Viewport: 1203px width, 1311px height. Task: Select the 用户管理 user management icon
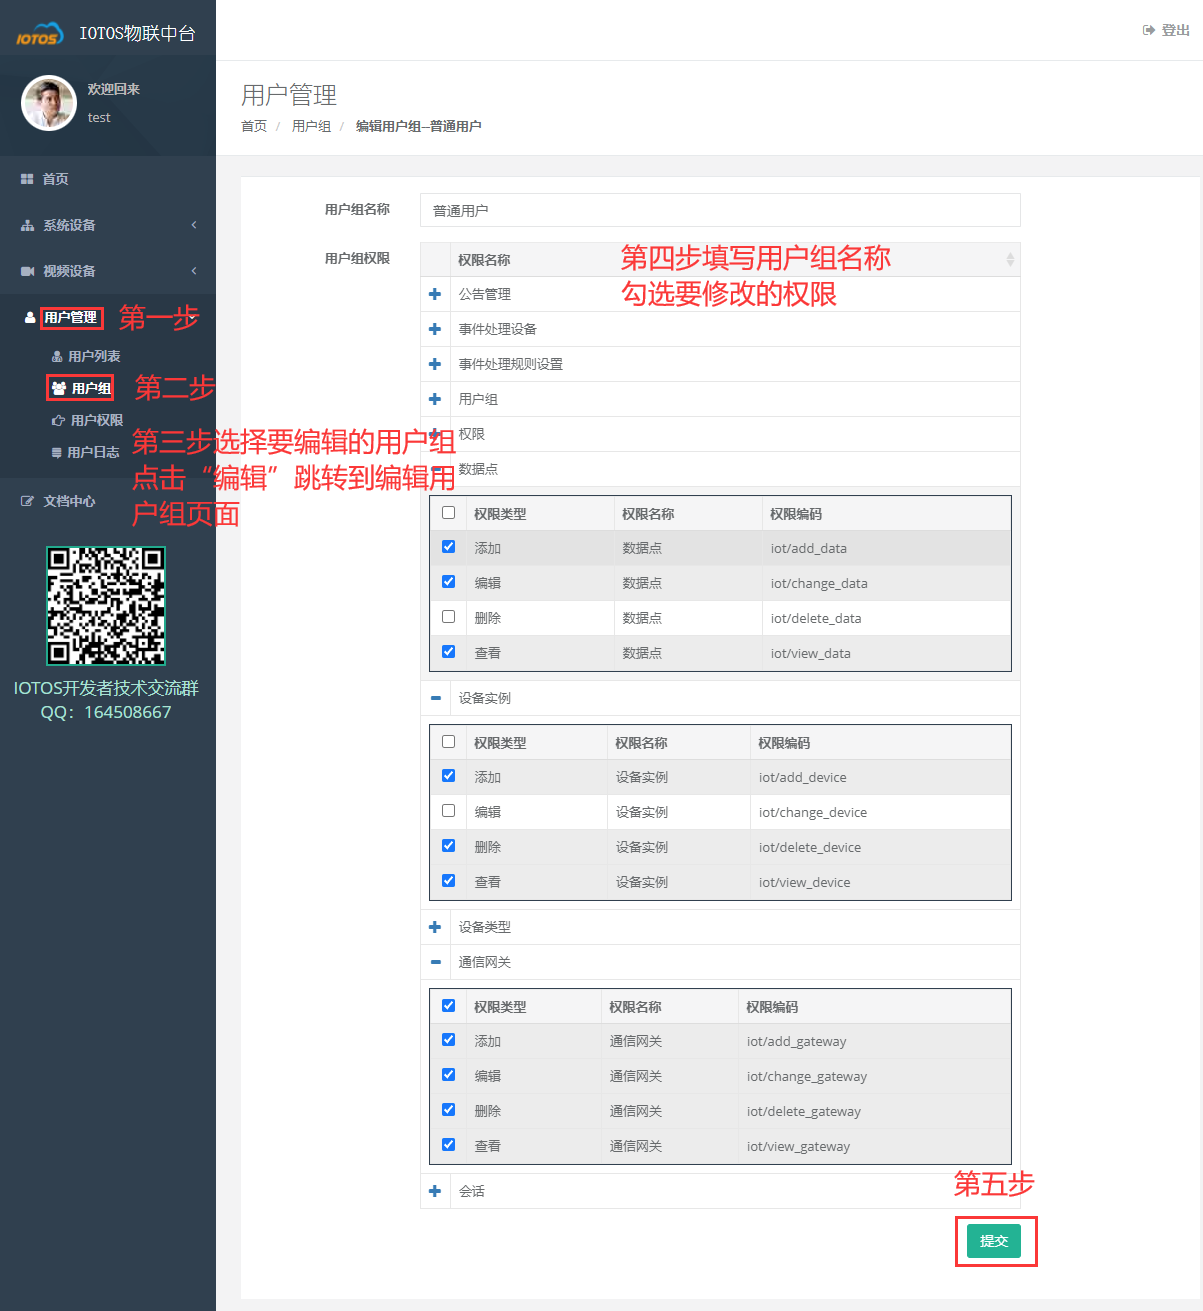coord(28,317)
